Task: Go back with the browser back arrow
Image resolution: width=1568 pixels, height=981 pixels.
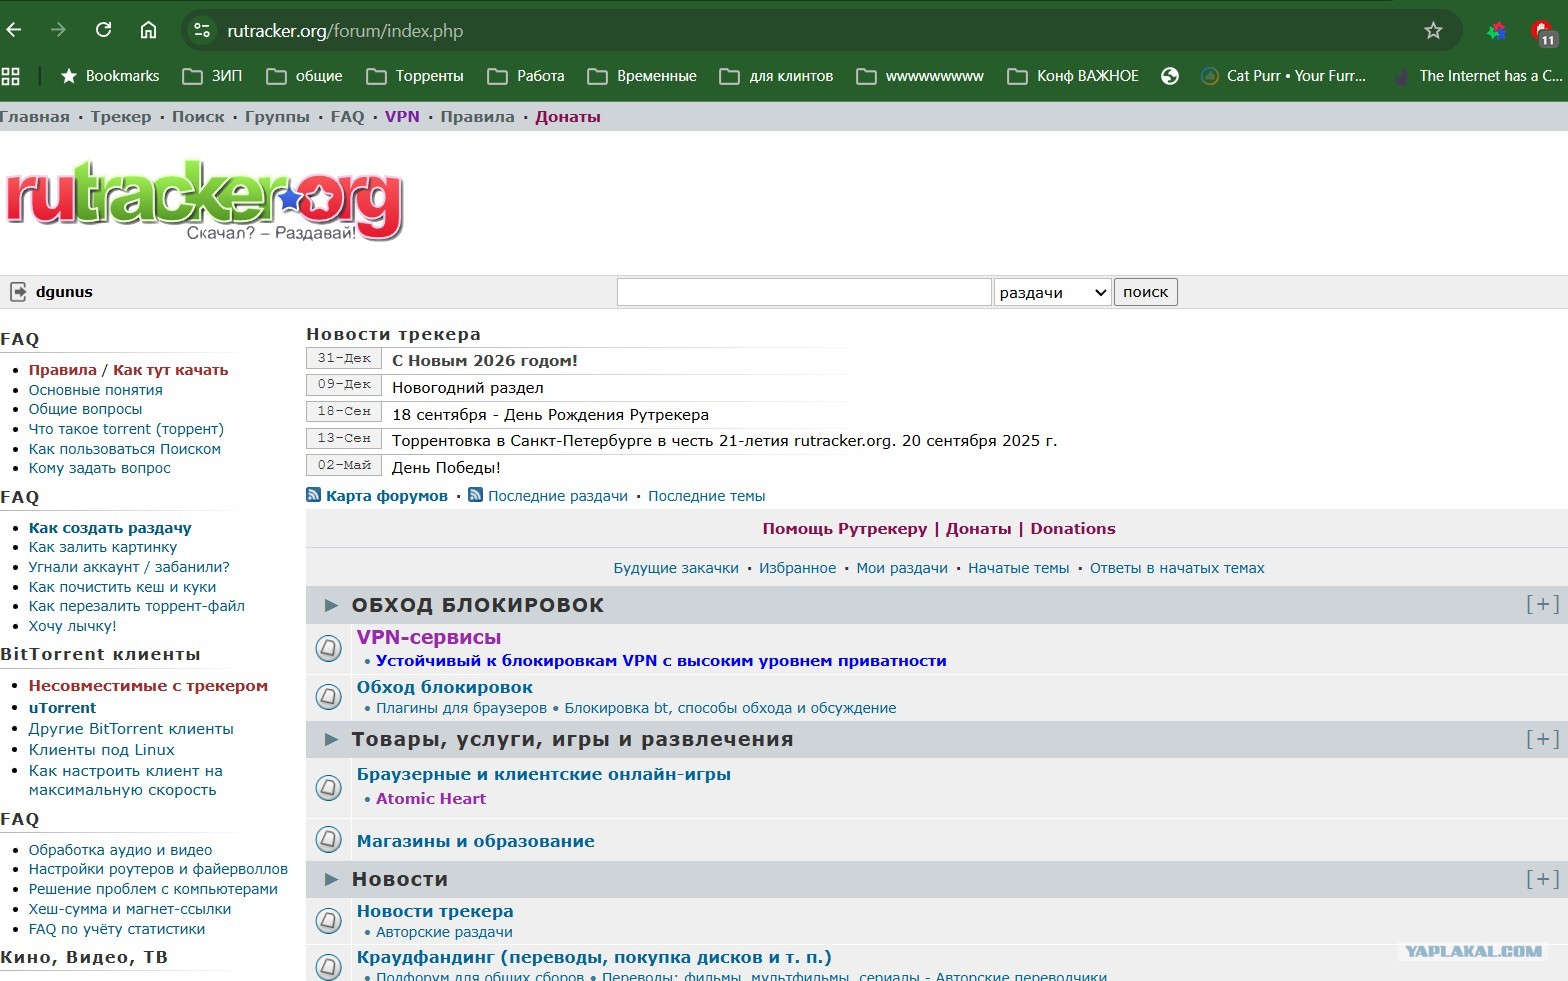Action: pyautogui.click(x=14, y=30)
